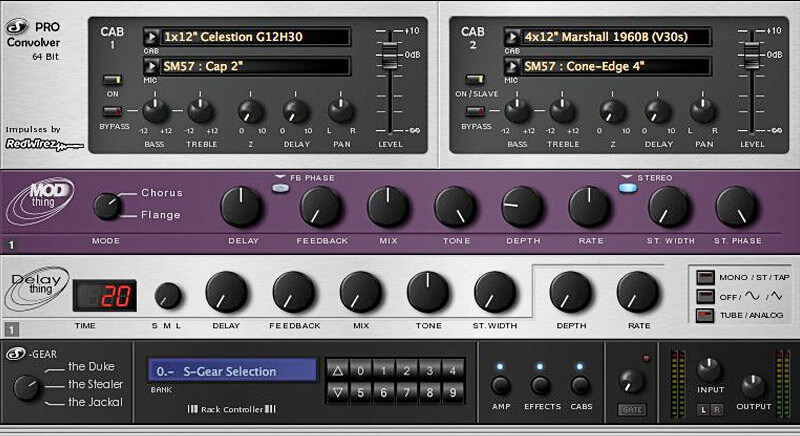Viewport: 800px width, 436px height.
Task: Show the CABS rack section
Action: coord(580,386)
